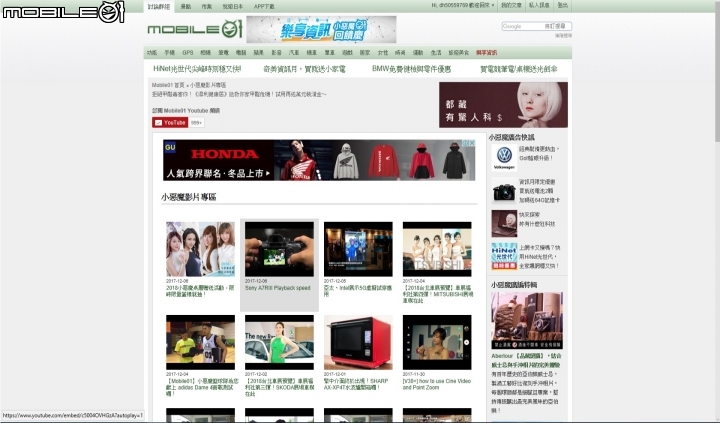Click the GU logo on the Honda banner
The height and width of the screenshot is (423, 720).
point(170,147)
